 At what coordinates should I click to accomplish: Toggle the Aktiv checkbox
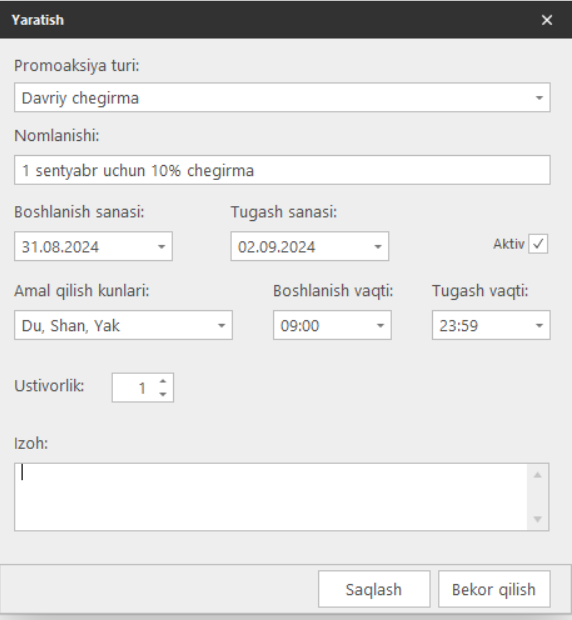538,244
